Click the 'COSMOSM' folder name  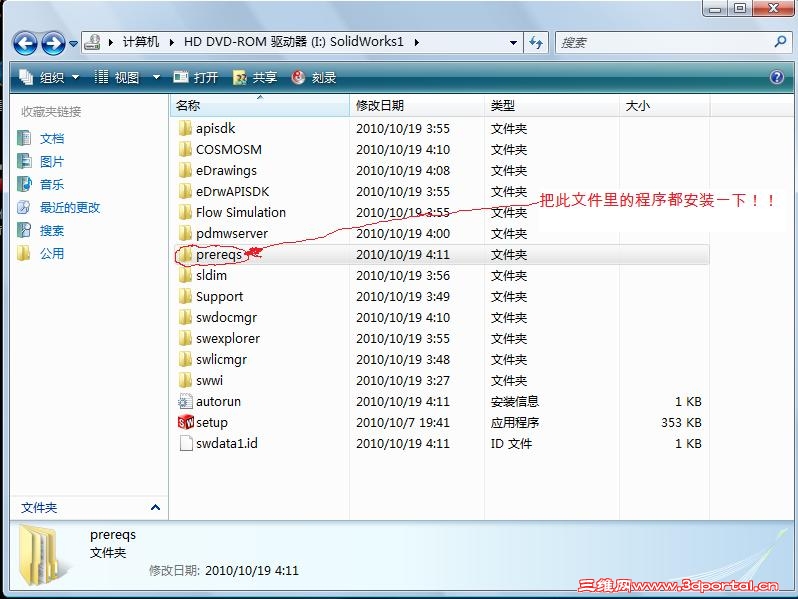229,150
